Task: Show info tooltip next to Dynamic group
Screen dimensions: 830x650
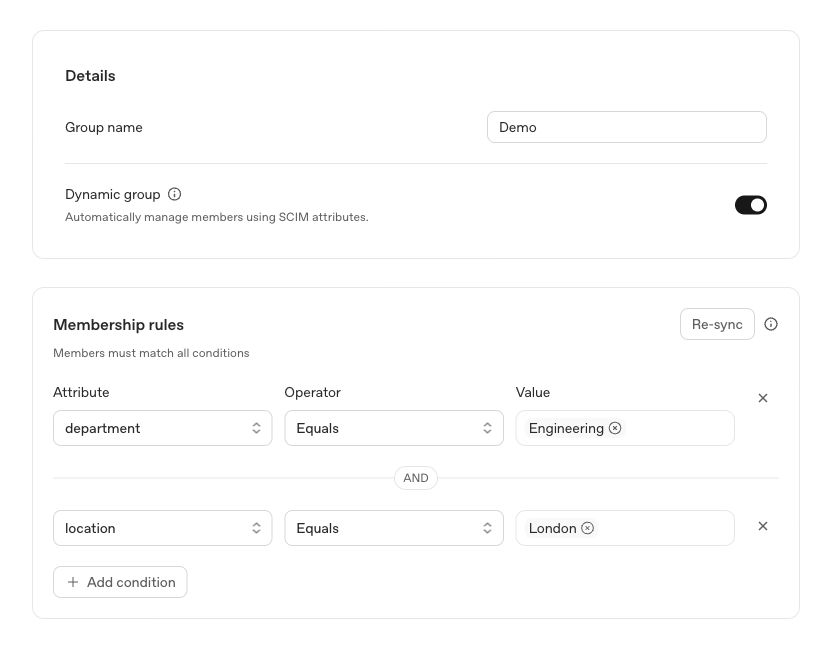Action: click(174, 194)
